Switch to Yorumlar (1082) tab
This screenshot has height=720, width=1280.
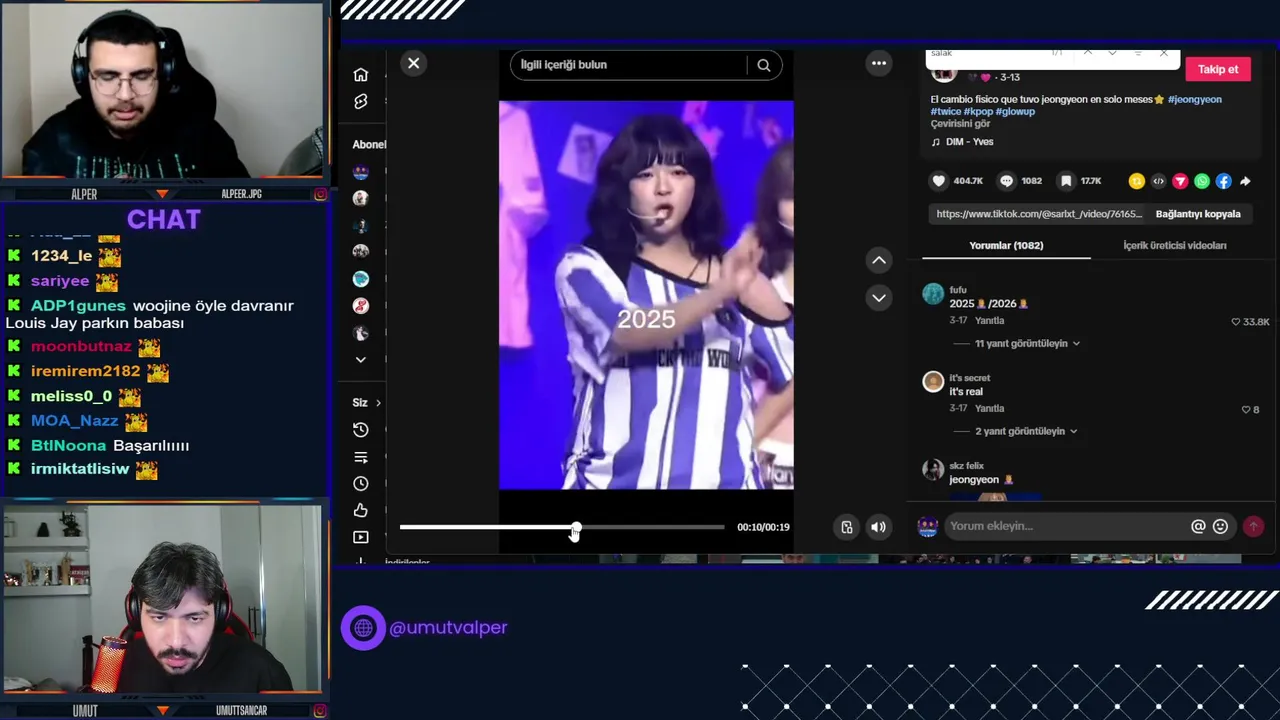pyautogui.click(x=1006, y=245)
